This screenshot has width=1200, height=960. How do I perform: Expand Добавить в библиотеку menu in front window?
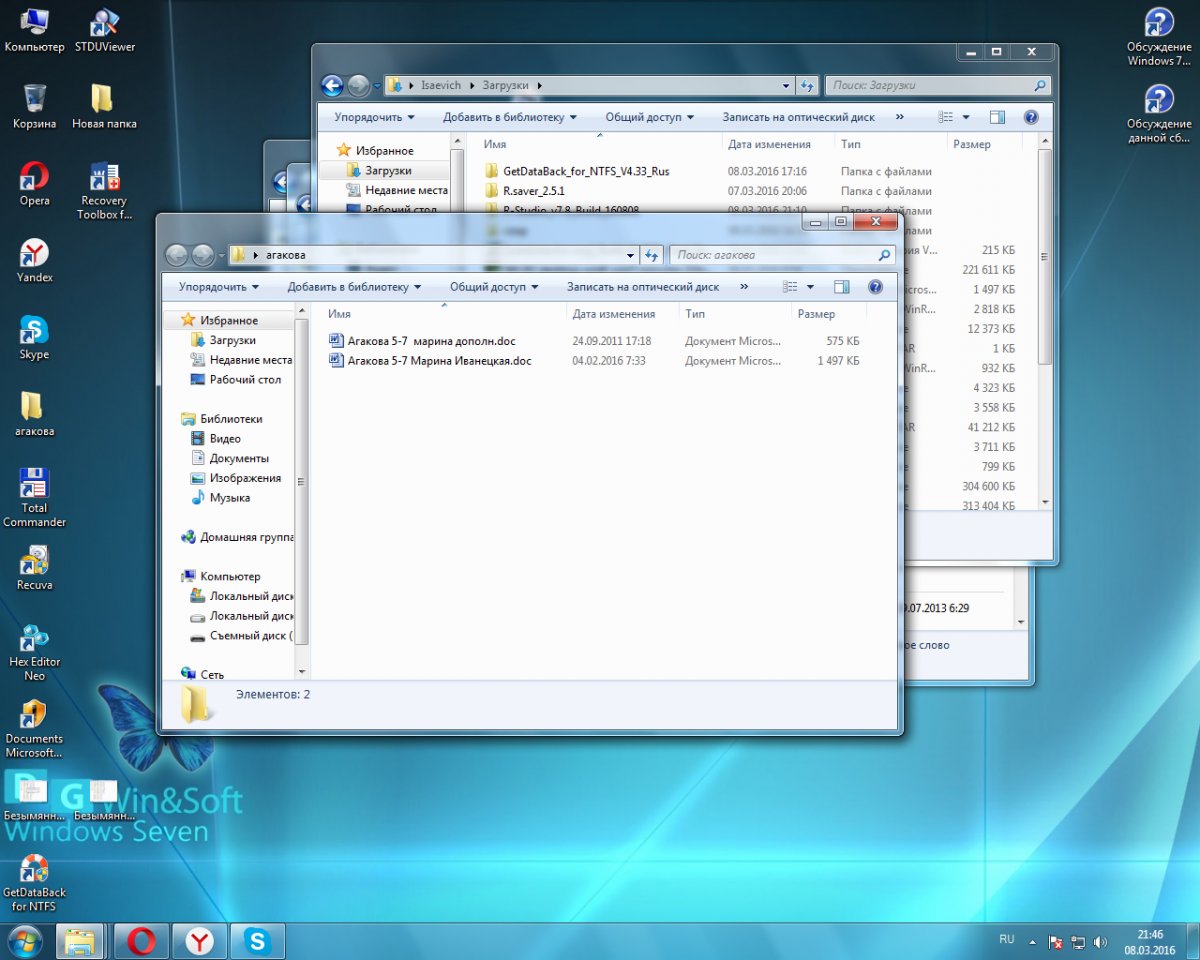[354, 287]
